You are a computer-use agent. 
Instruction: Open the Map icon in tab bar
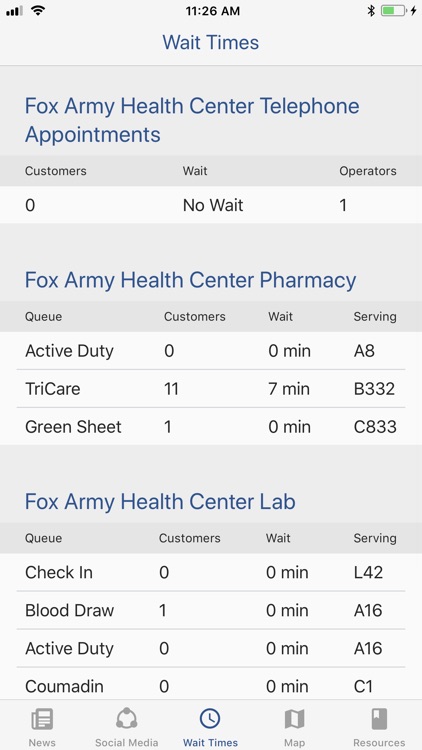[x=294, y=719]
